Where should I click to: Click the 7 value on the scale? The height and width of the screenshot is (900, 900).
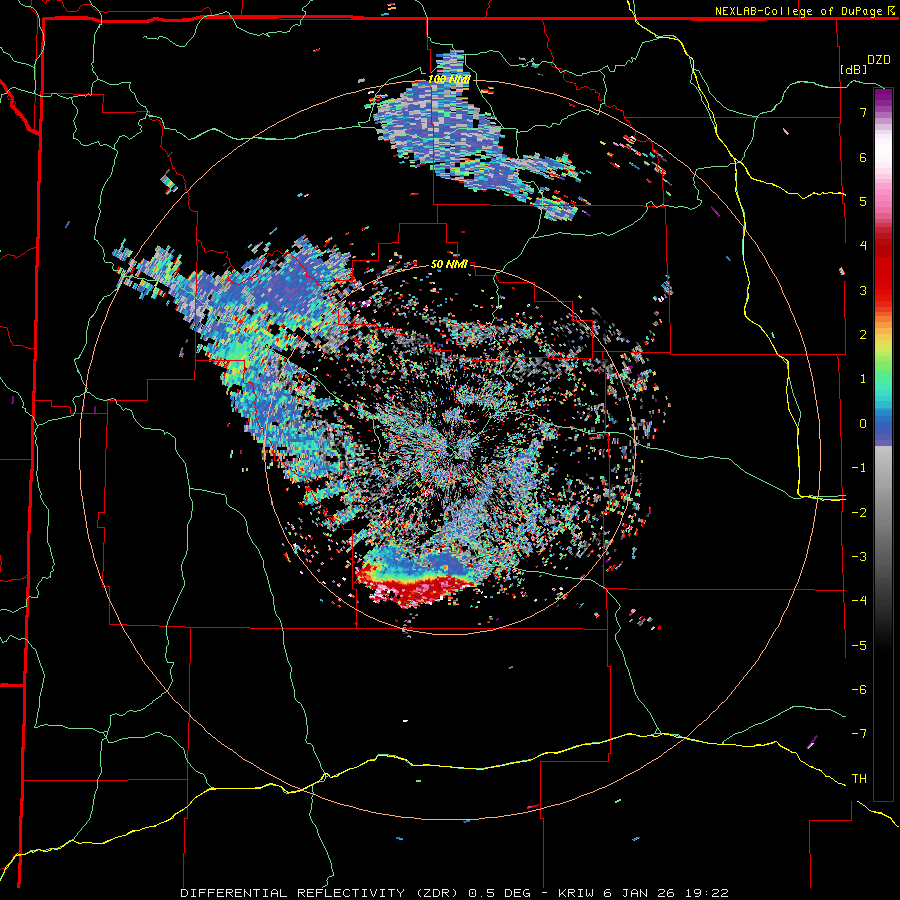coord(863,112)
